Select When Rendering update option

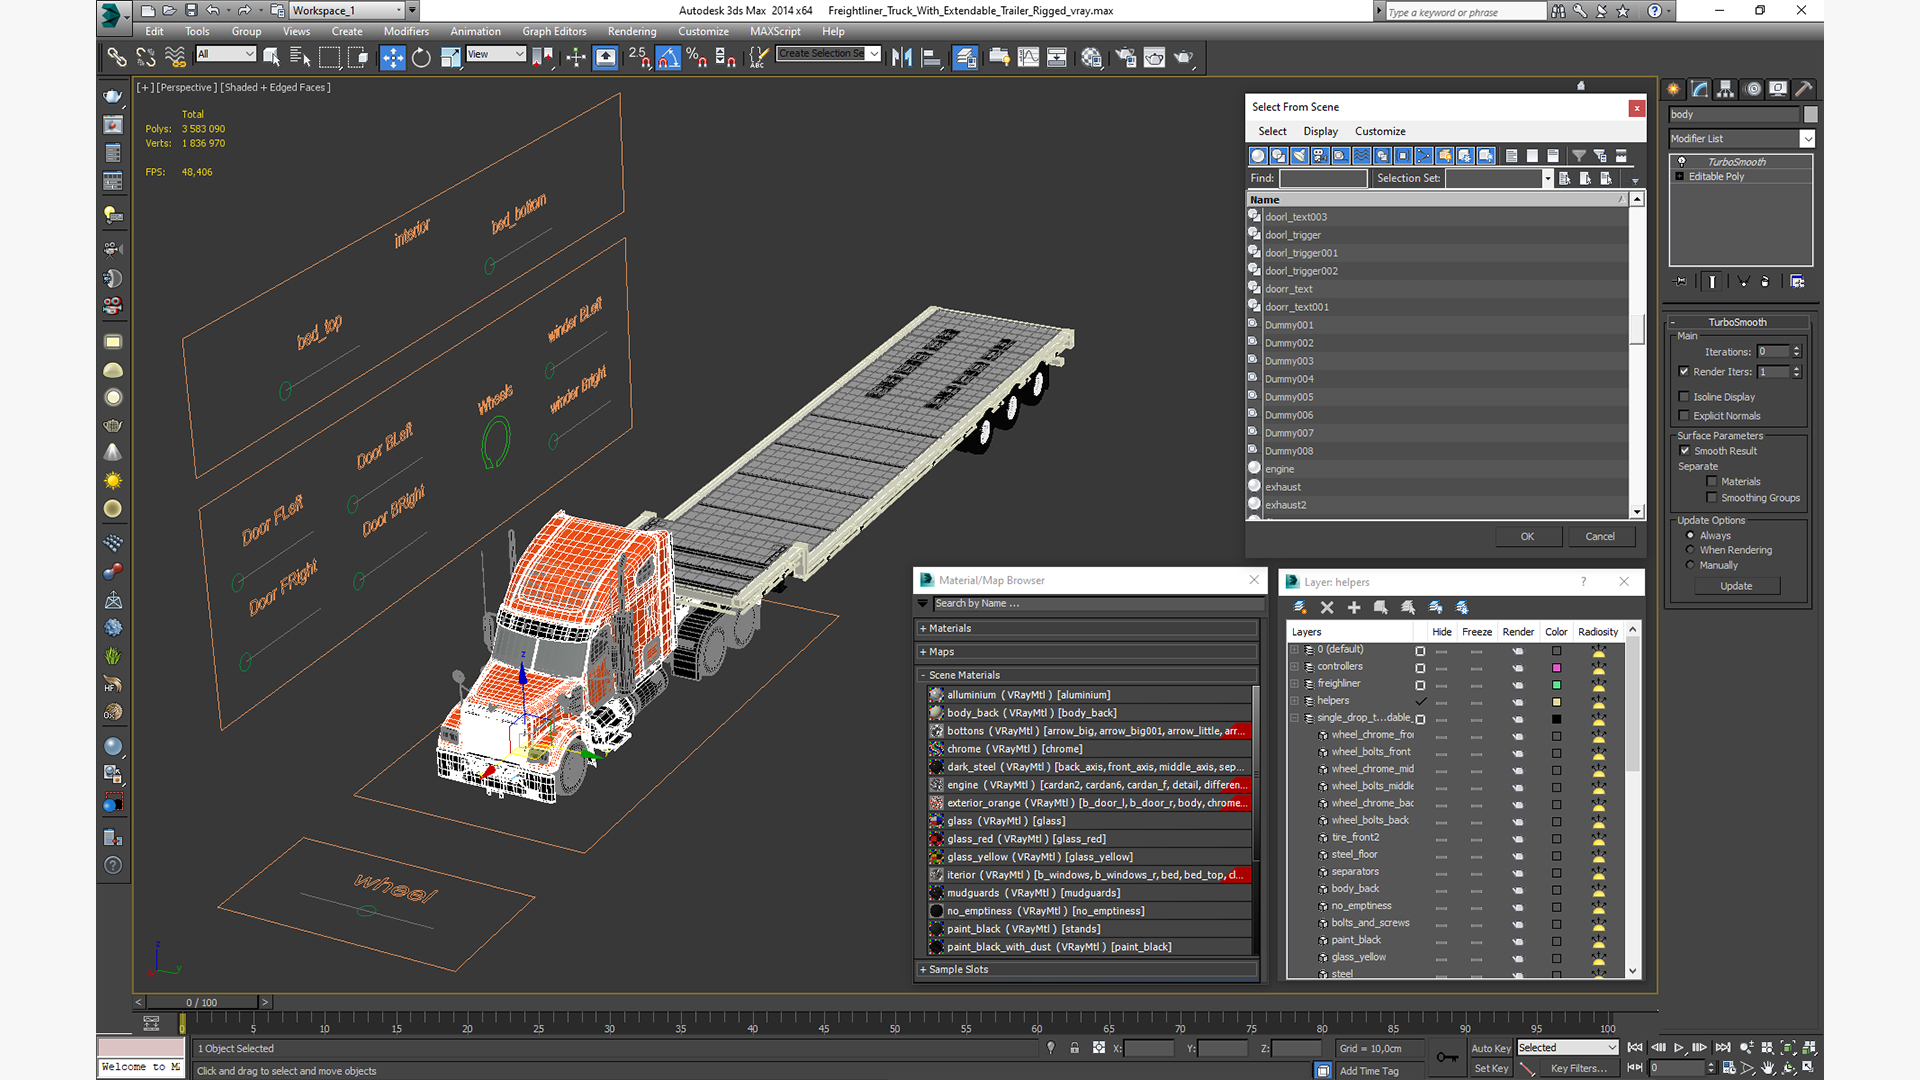(1690, 550)
